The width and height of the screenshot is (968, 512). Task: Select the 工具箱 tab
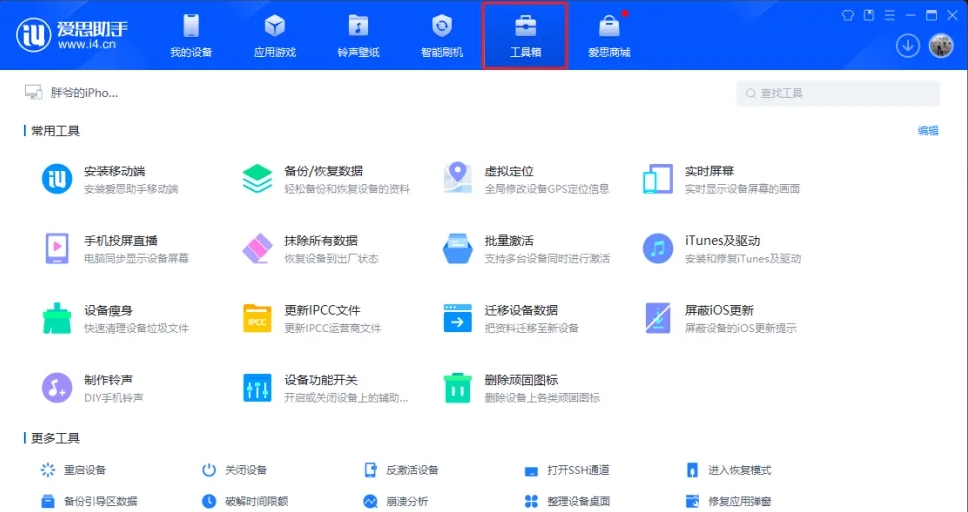[525, 35]
